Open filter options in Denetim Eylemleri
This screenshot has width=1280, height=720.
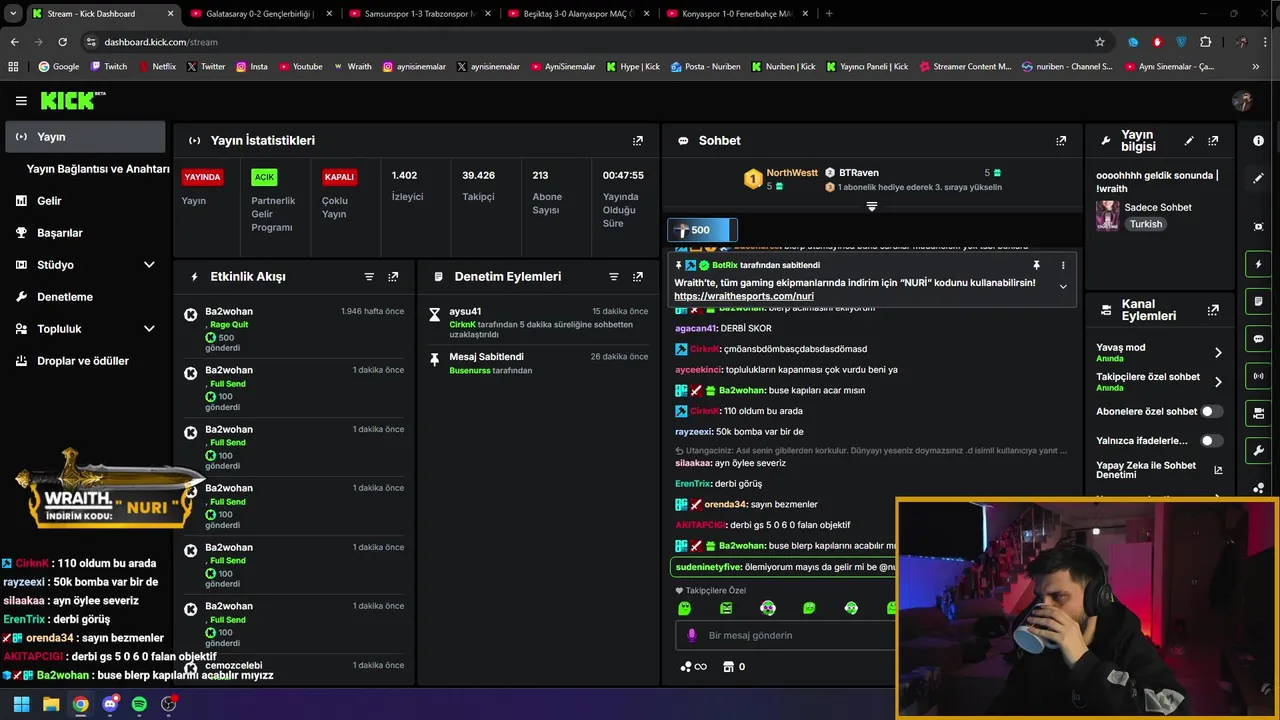coord(614,277)
